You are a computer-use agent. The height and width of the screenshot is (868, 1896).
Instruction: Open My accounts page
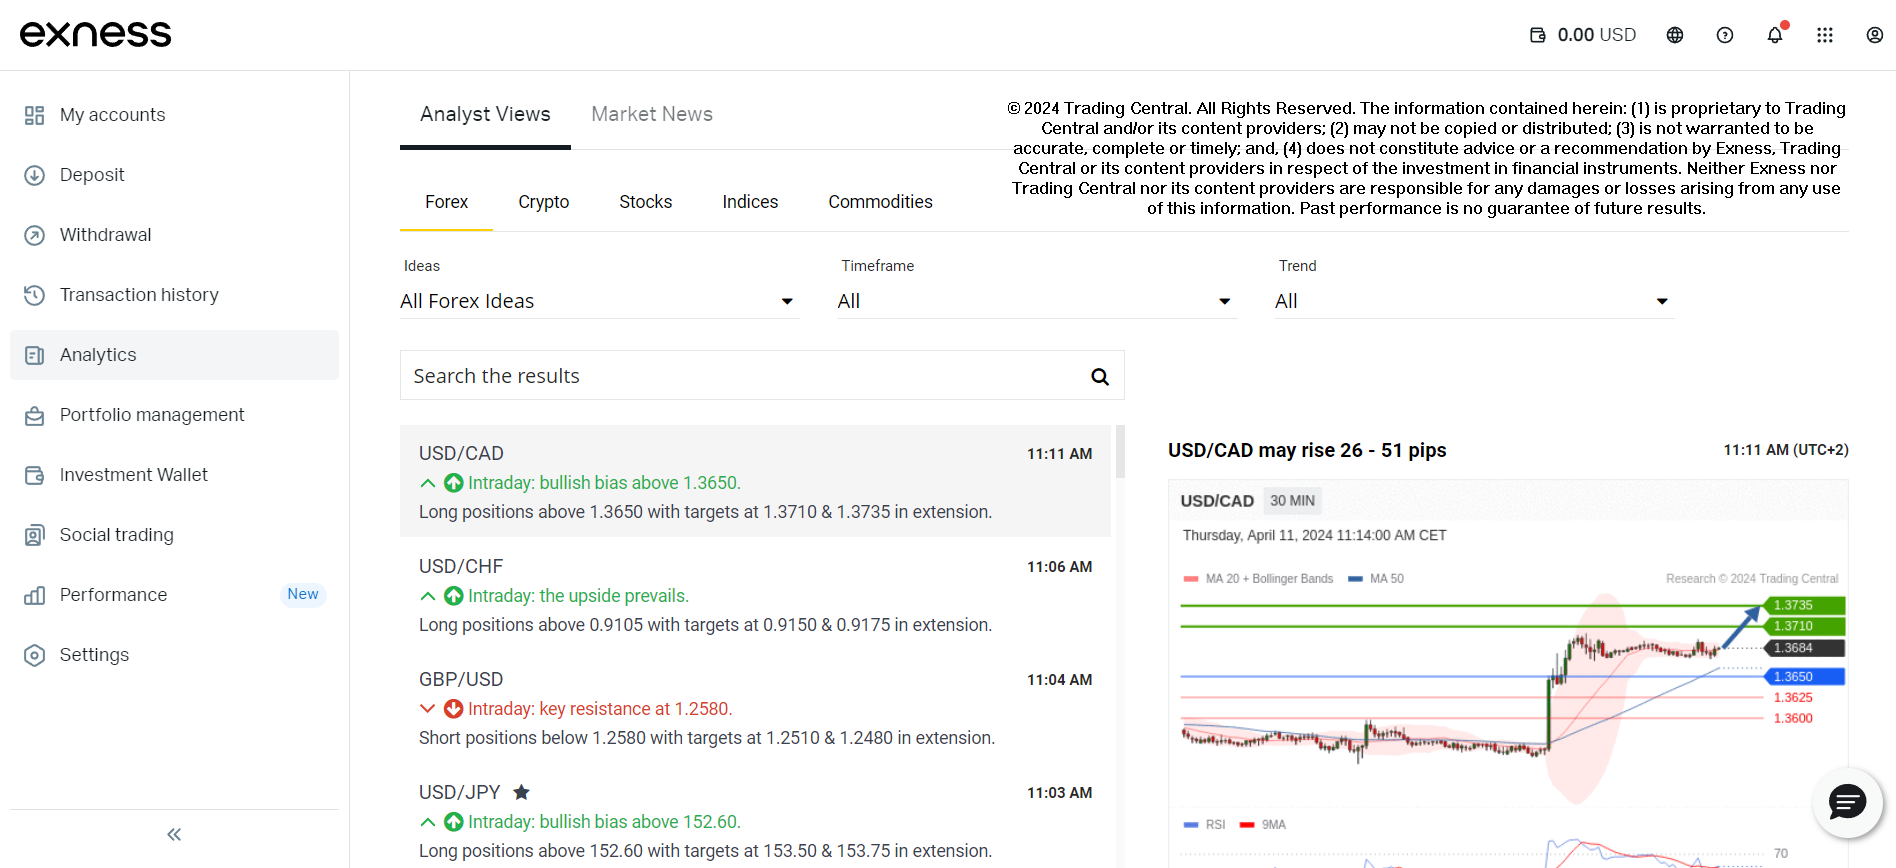coord(174,115)
